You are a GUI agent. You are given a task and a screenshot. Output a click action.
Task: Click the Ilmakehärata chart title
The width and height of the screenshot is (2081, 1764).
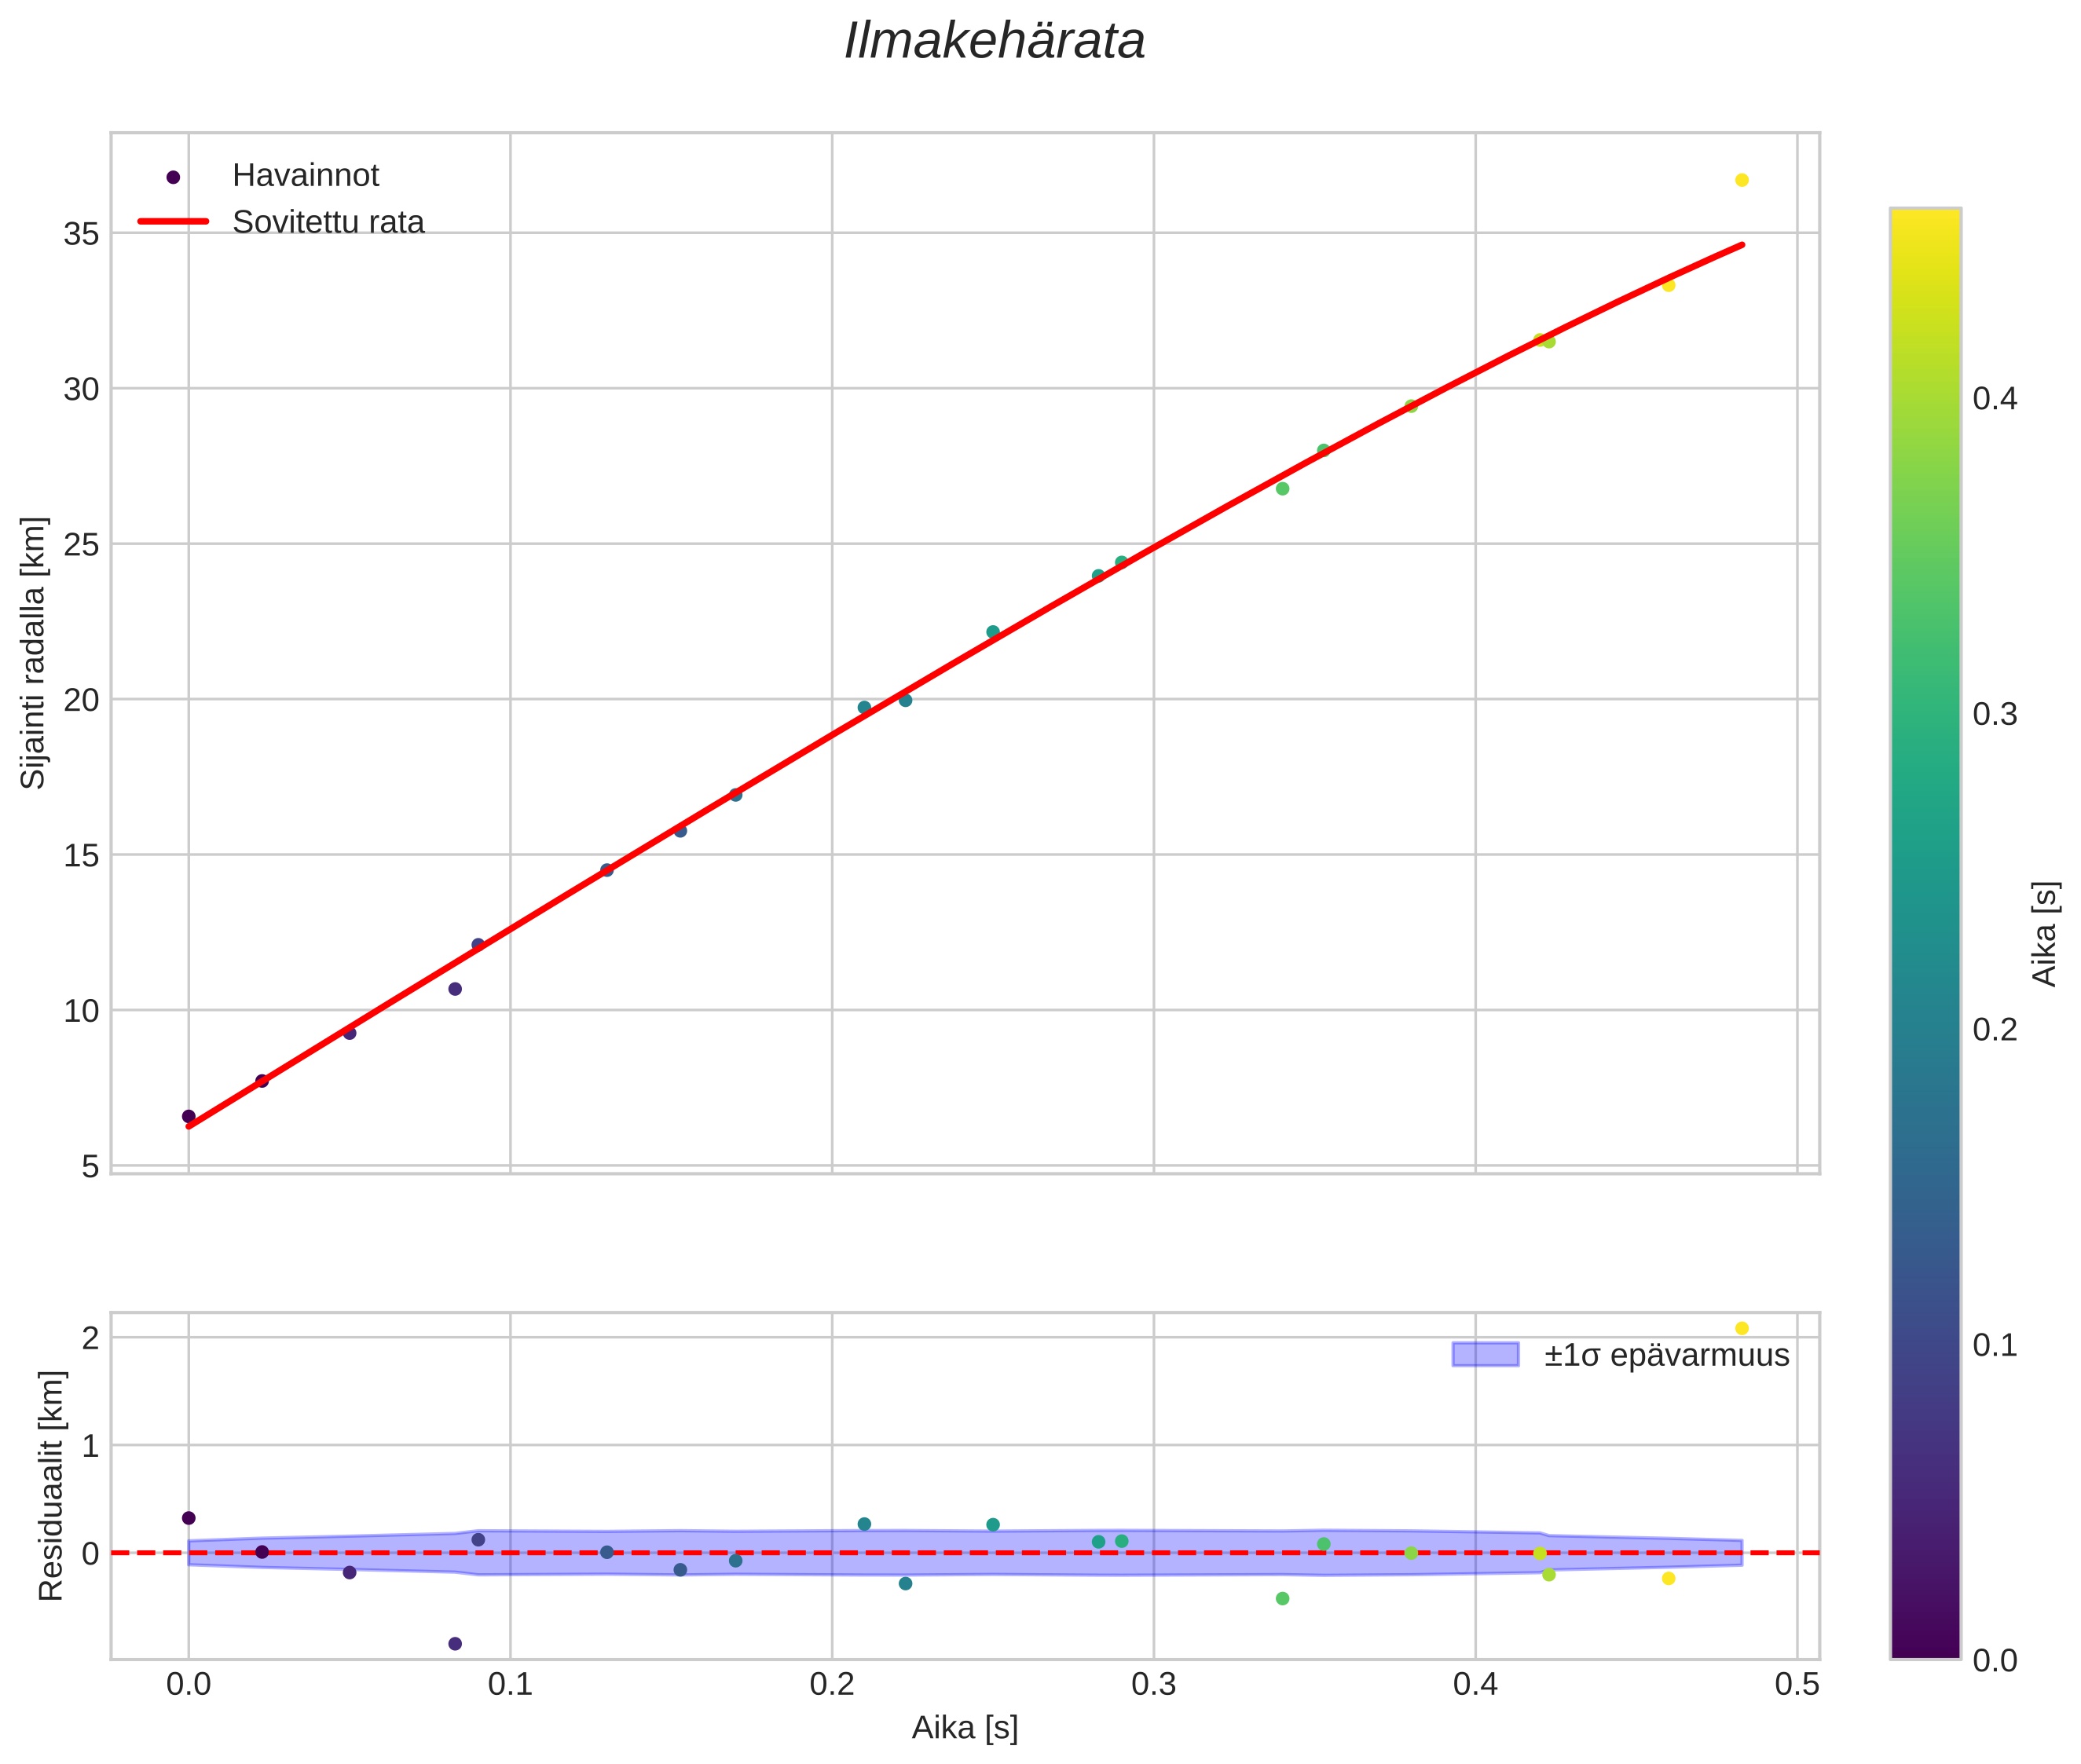coord(994,42)
